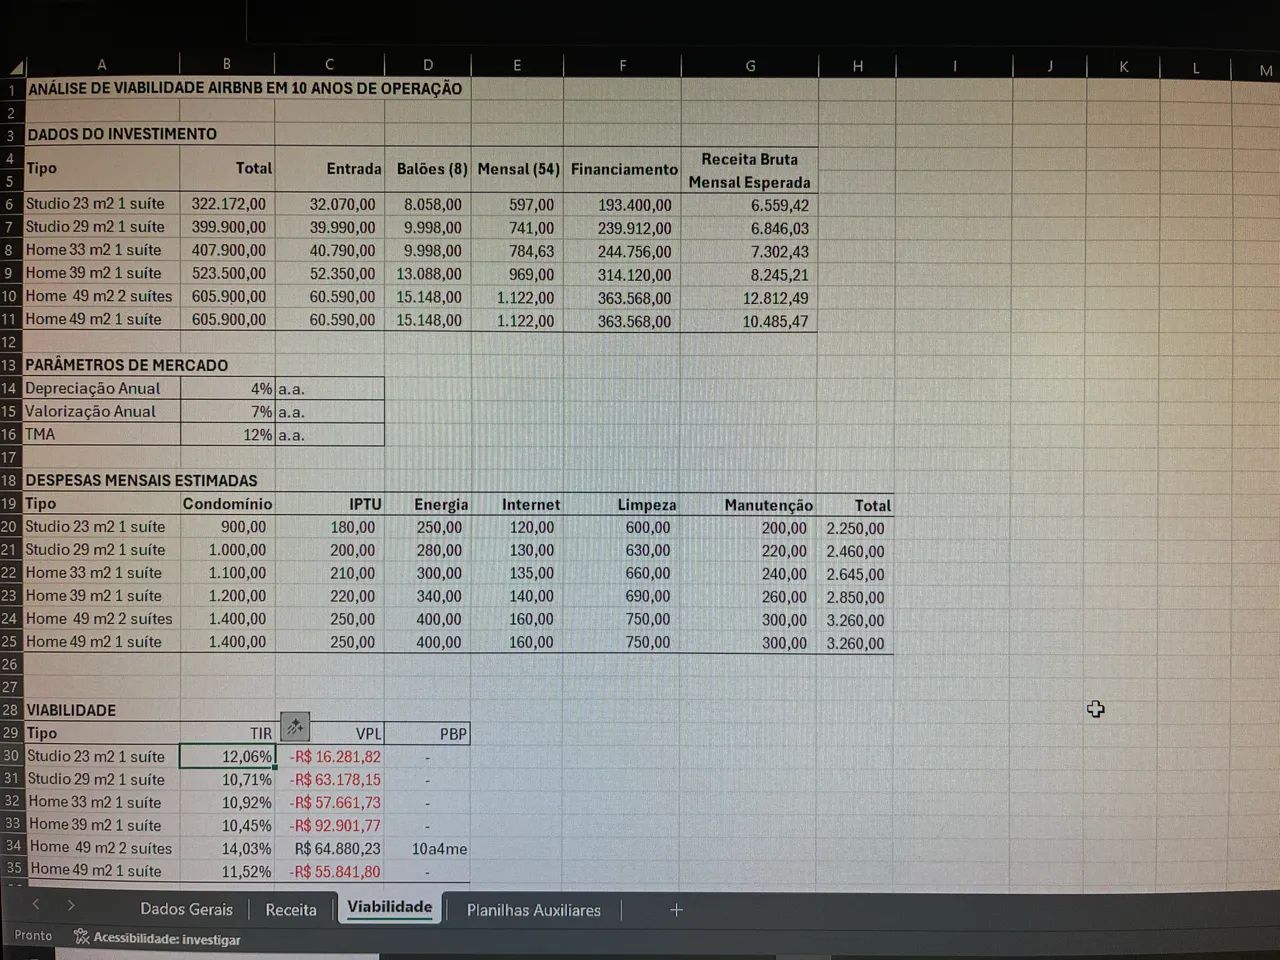Screen dimensions: 1280x960
Task: Select the Mensal (54) heading cell
Action: tap(519, 169)
